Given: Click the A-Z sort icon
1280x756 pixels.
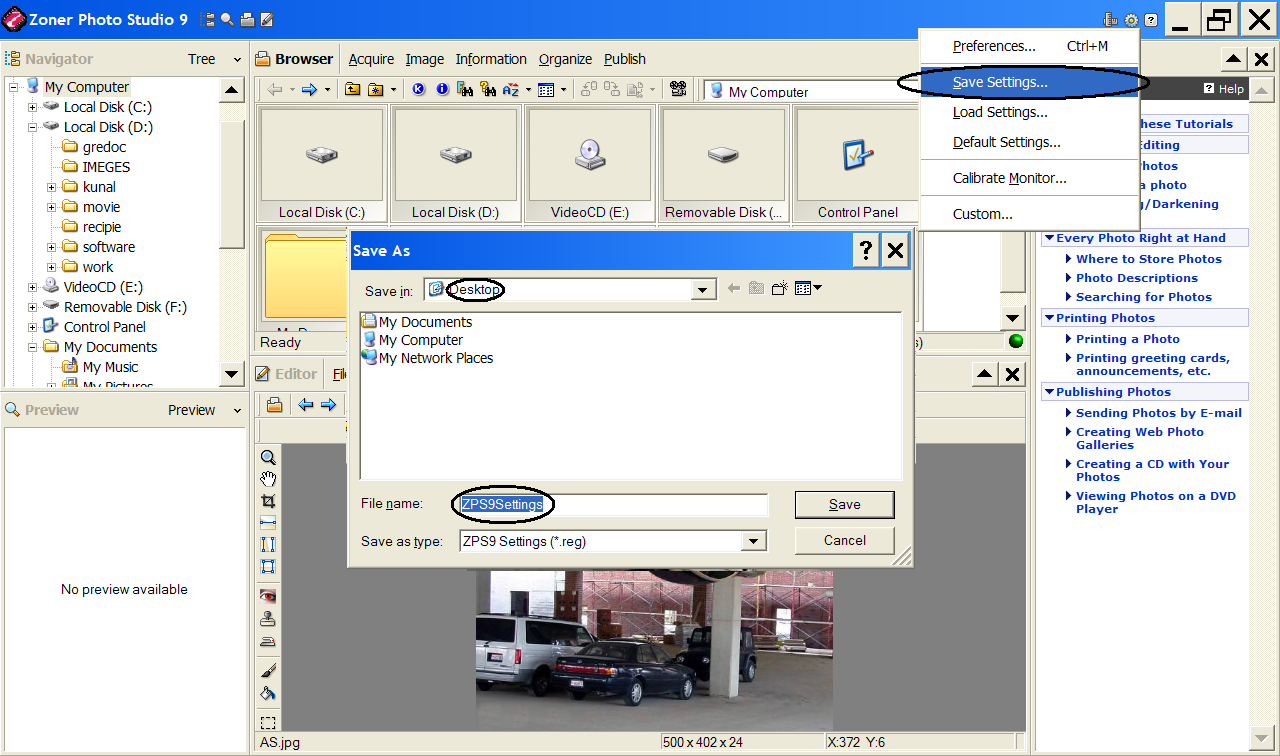Looking at the screenshot, I should pyautogui.click(x=511, y=90).
